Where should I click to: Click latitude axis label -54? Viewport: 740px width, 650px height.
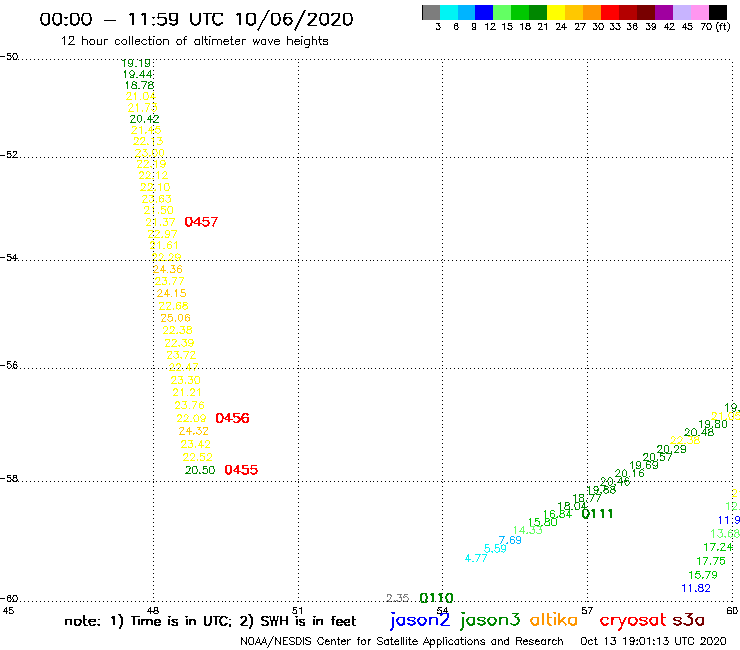(x=9, y=257)
